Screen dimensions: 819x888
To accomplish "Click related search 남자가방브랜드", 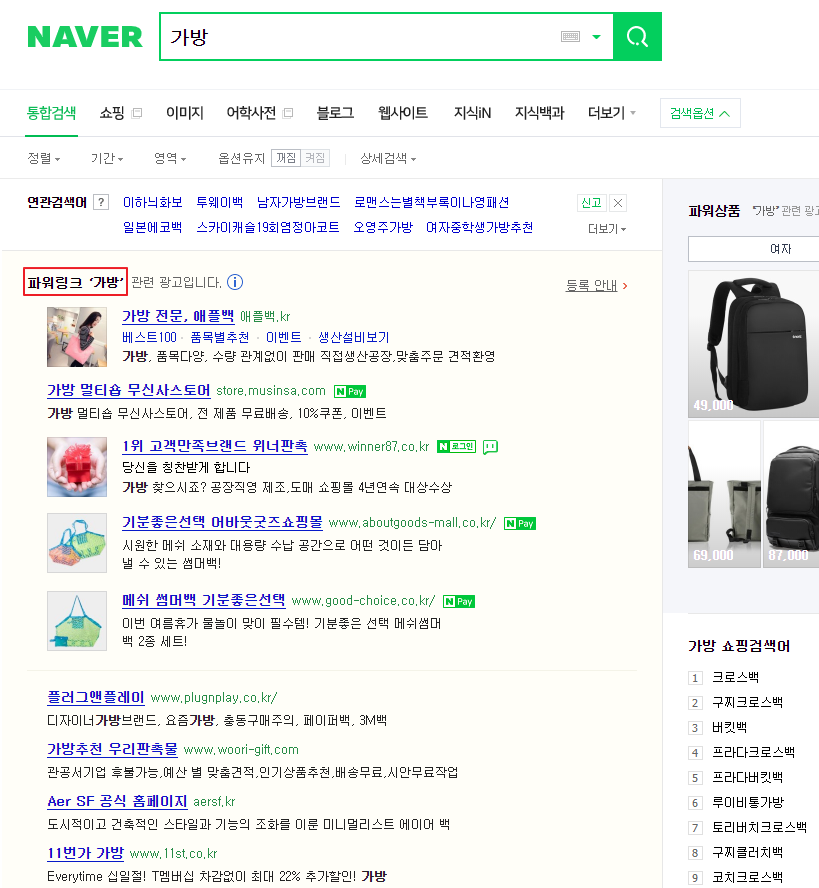I will (x=298, y=203).
